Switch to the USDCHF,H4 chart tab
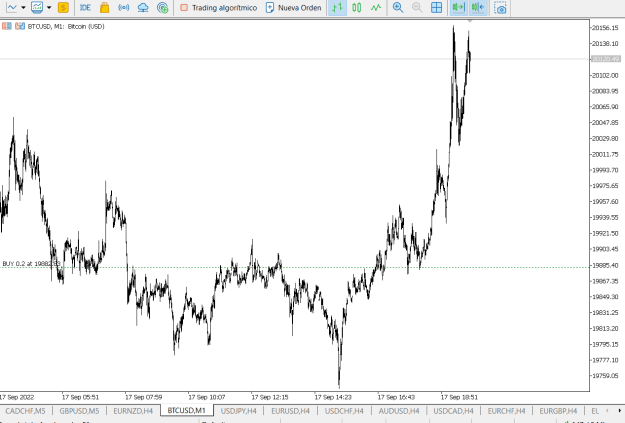625x423 pixels. (x=344, y=411)
